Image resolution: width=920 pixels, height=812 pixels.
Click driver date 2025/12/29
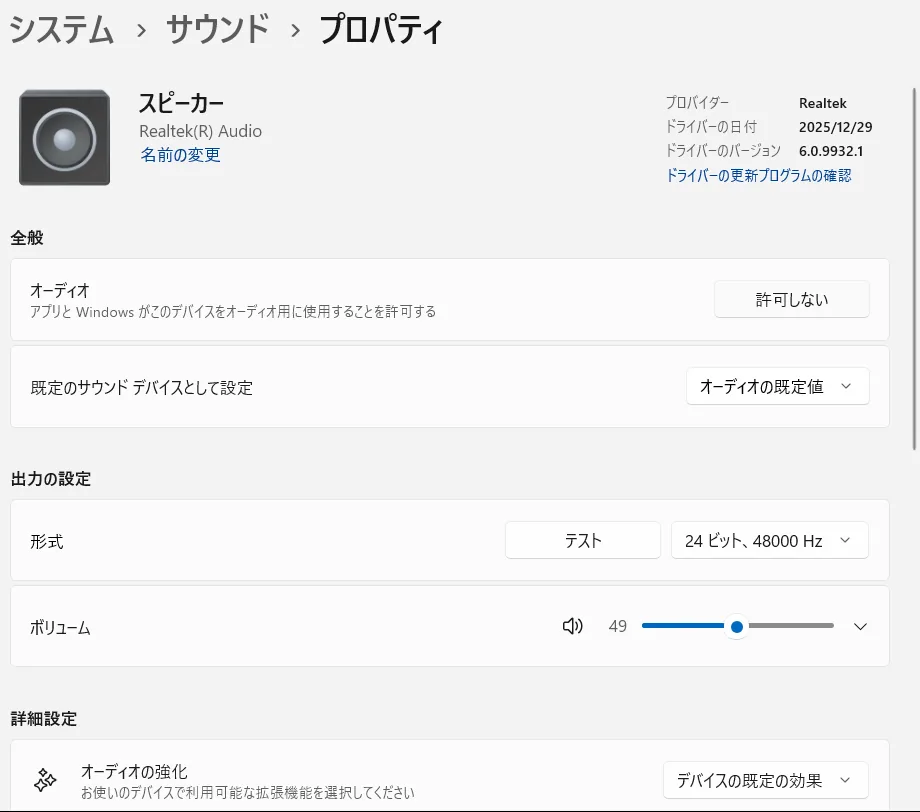click(x=836, y=127)
